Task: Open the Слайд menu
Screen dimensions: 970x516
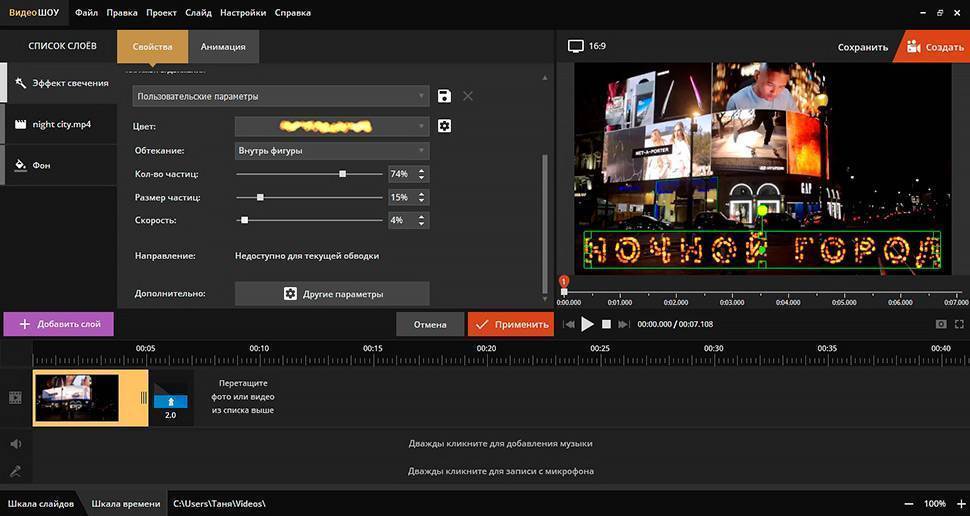Action: click(198, 13)
